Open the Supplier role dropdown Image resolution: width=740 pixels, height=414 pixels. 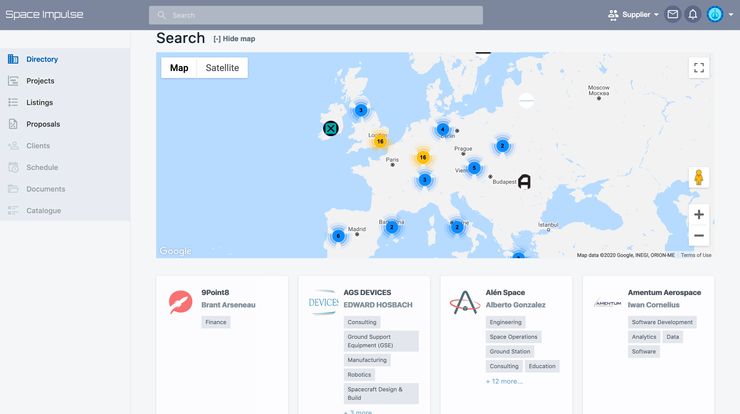click(633, 15)
